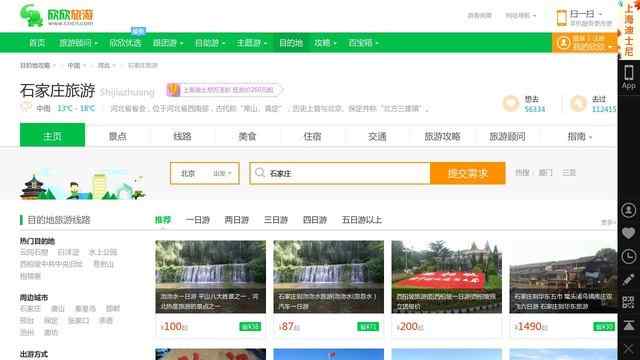The image size is (640, 360).
Task: Click the orange 提交需求 button
Action: pos(468,173)
